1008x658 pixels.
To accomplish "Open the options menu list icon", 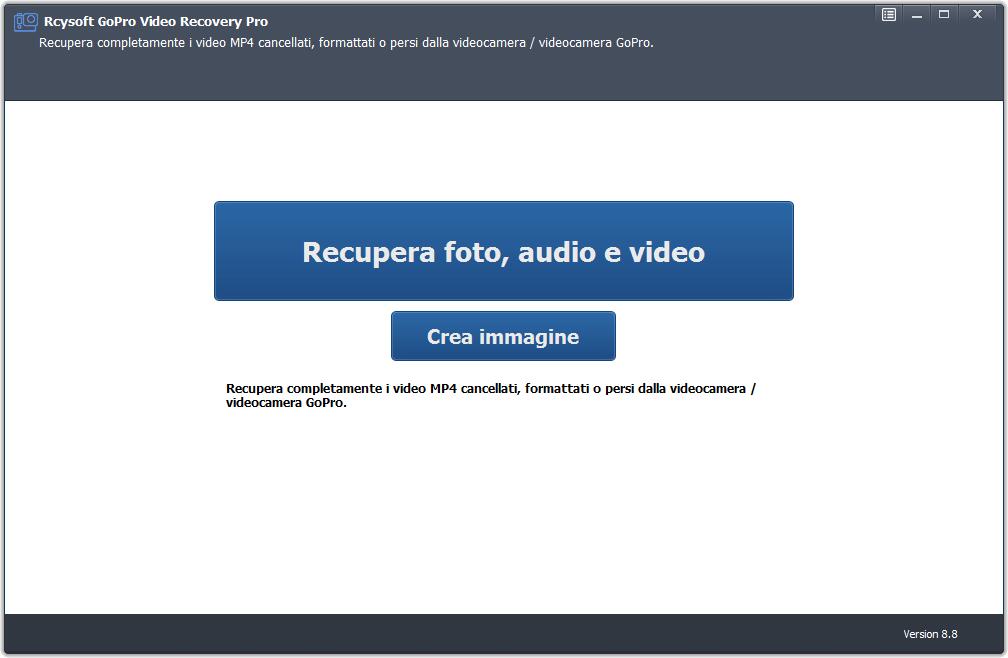I will (x=888, y=14).
